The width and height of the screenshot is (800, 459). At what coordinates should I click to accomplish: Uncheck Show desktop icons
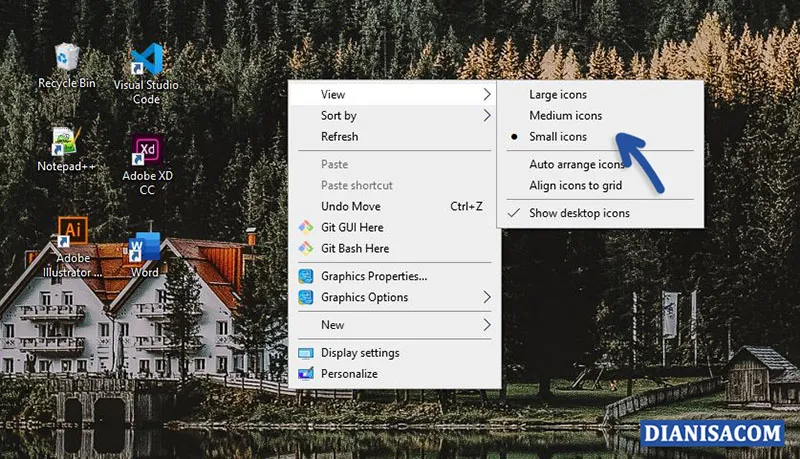[579, 213]
